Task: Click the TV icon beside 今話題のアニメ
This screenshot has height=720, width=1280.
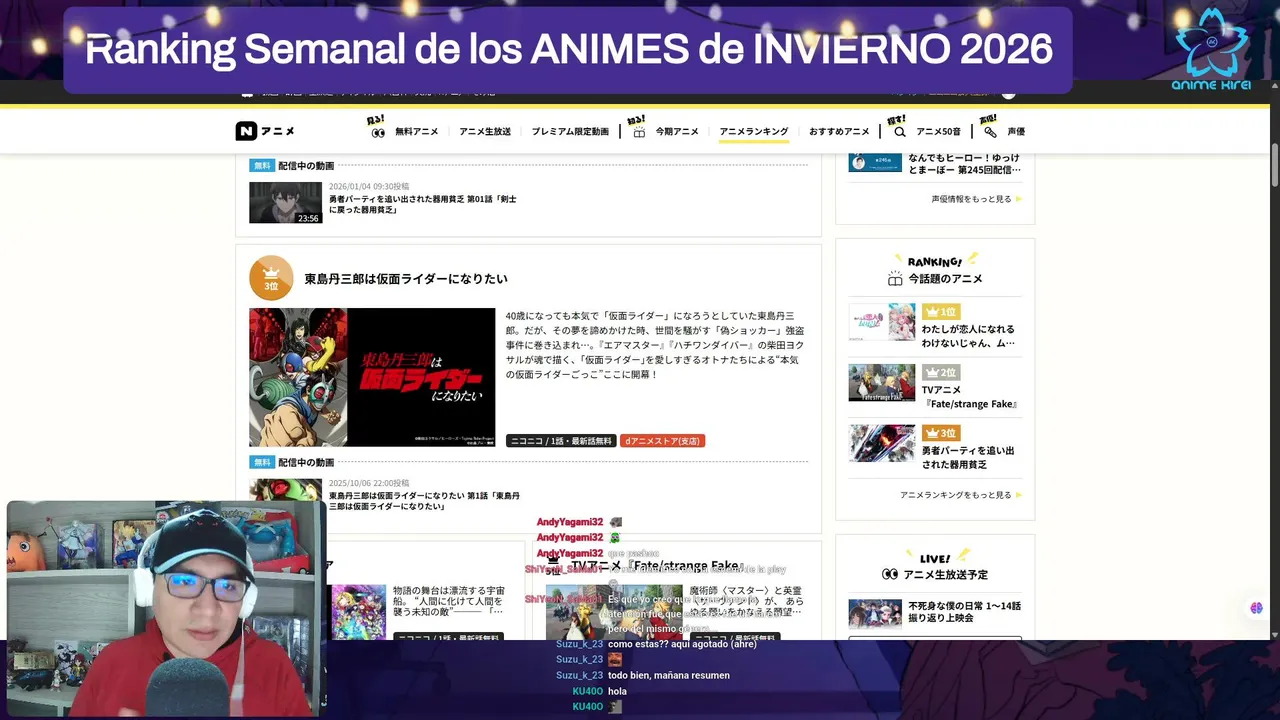Action: coord(895,279)
